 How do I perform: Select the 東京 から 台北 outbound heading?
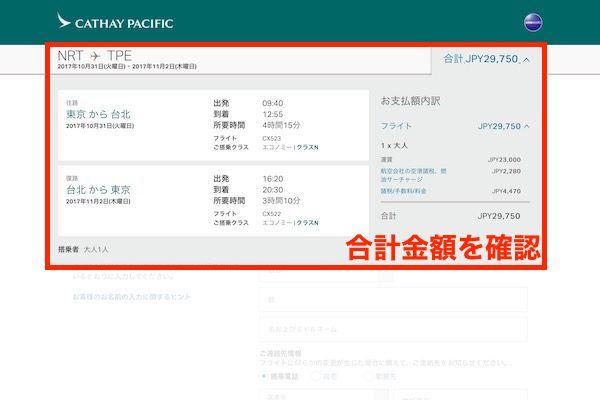(x=98, y=114)
